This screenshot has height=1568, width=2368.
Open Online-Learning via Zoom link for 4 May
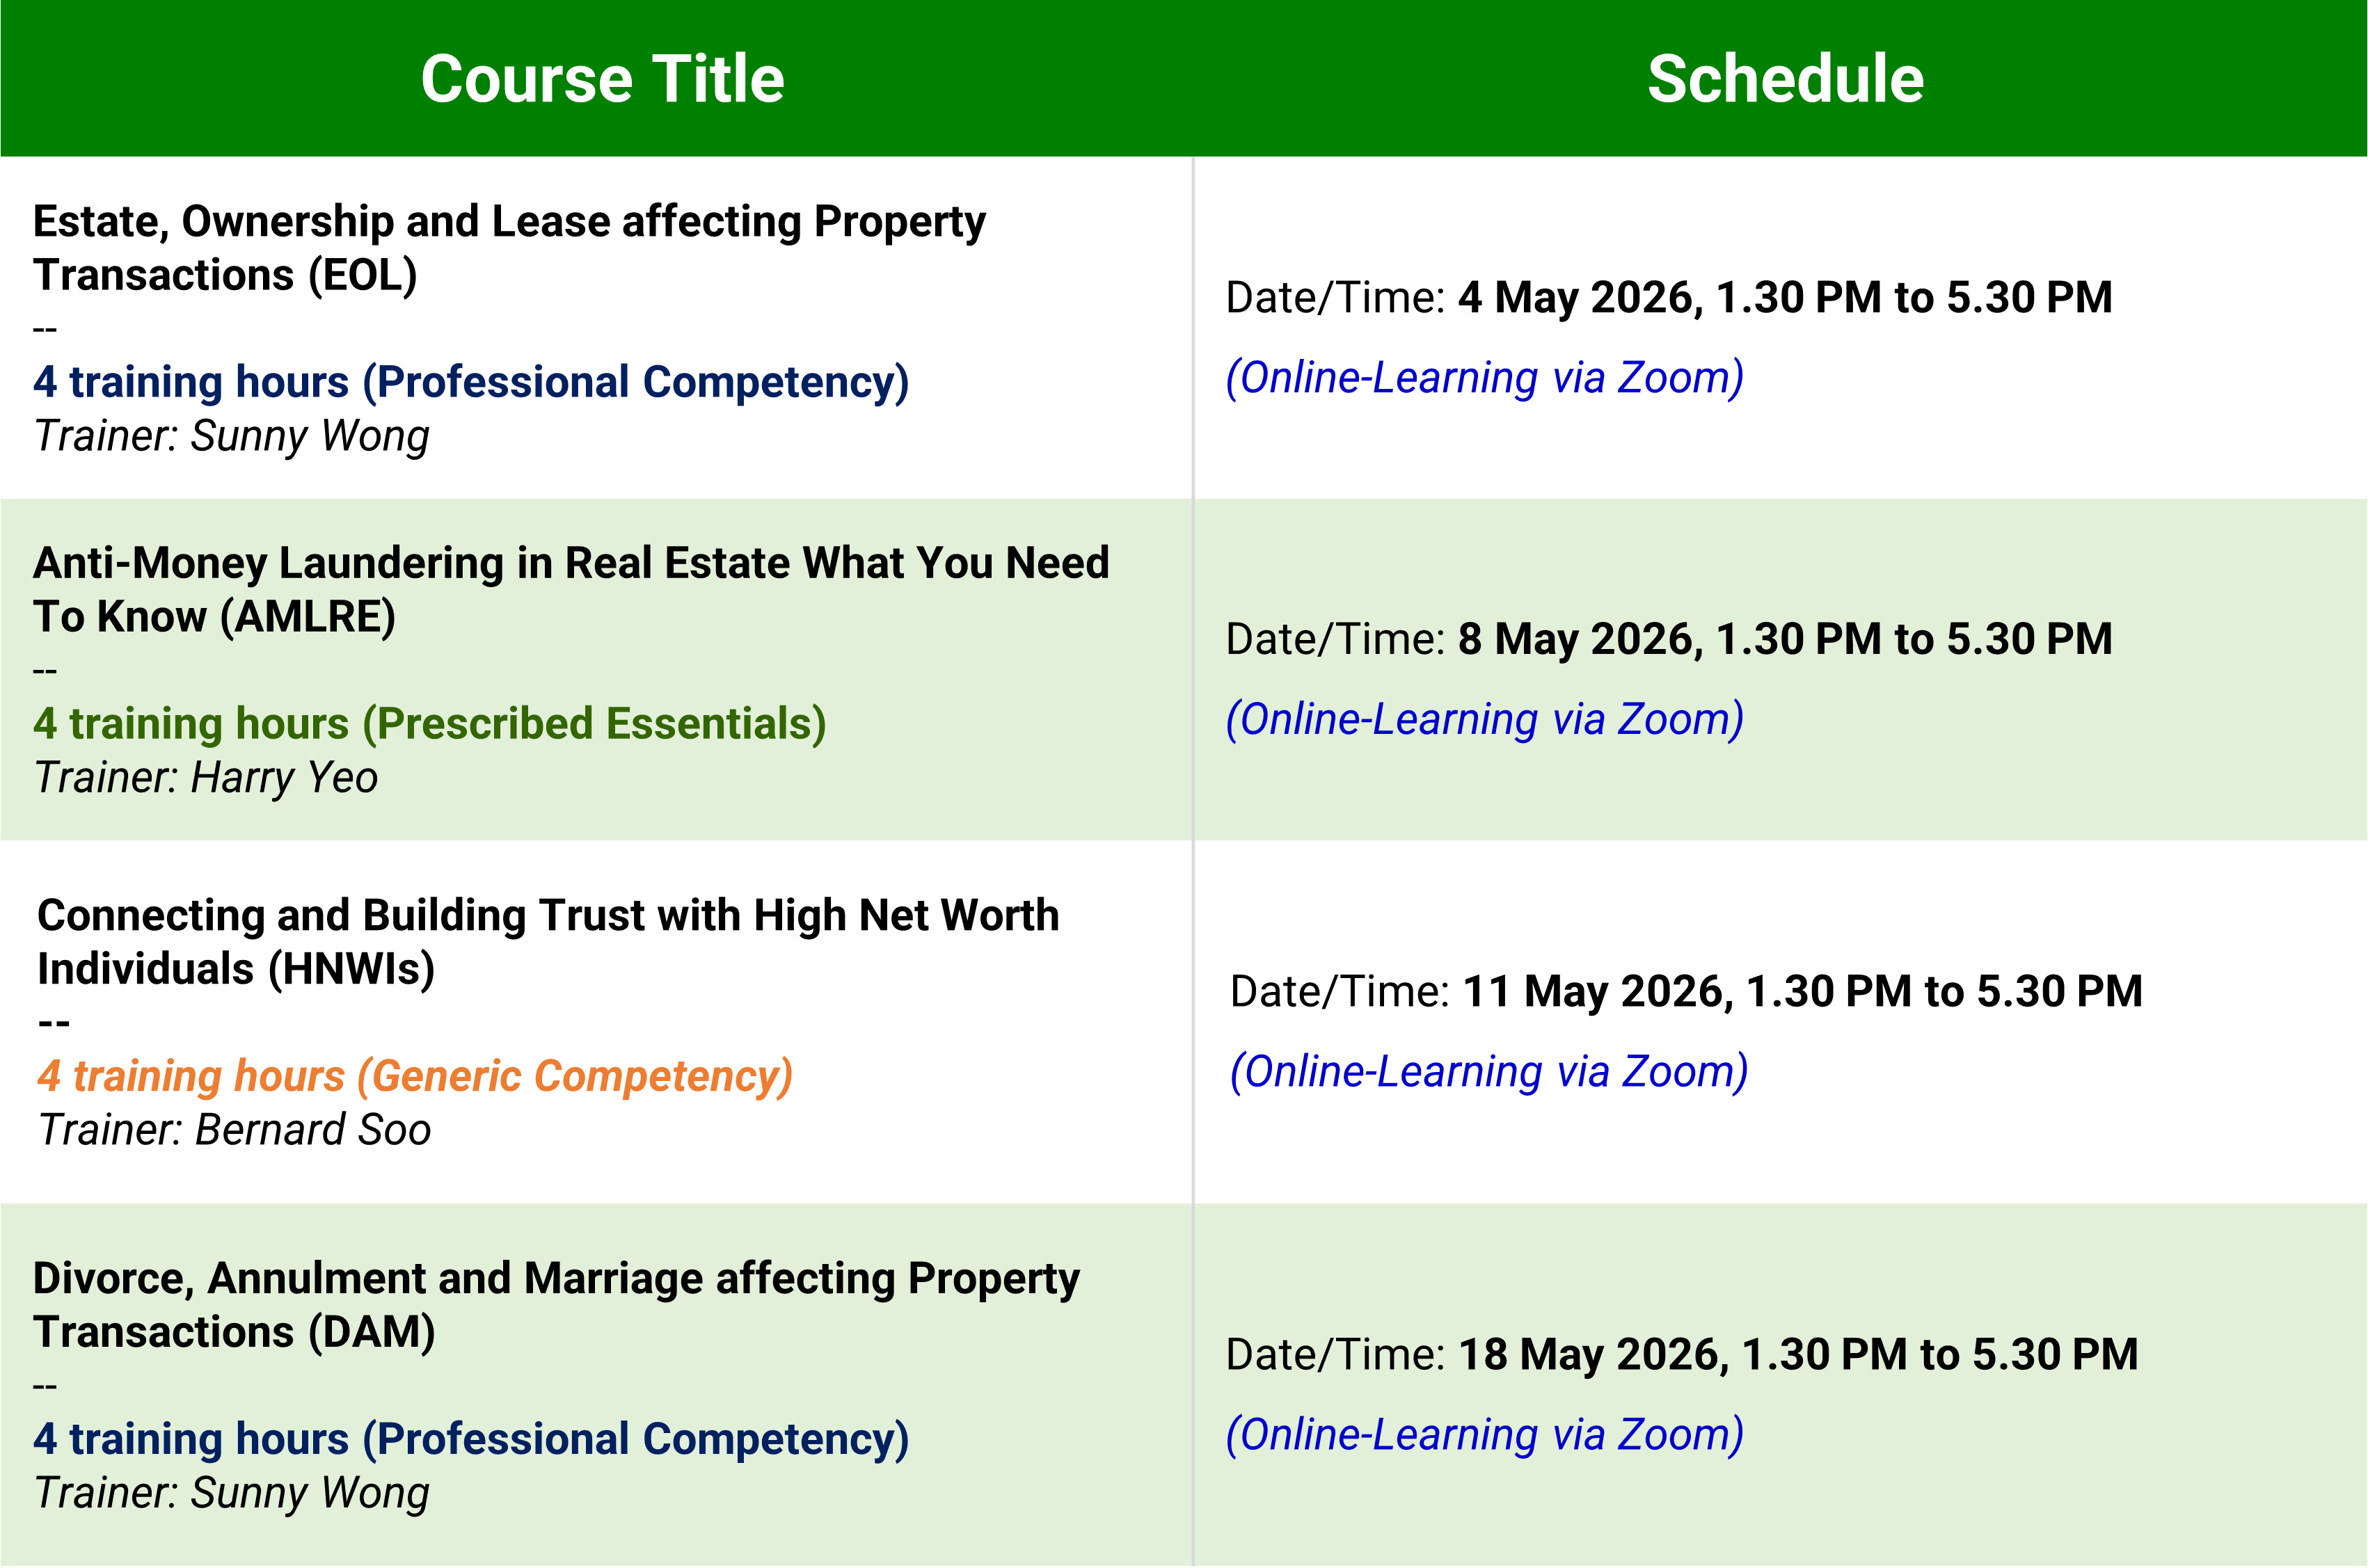pyautogui.click(x=1484, y=378)
